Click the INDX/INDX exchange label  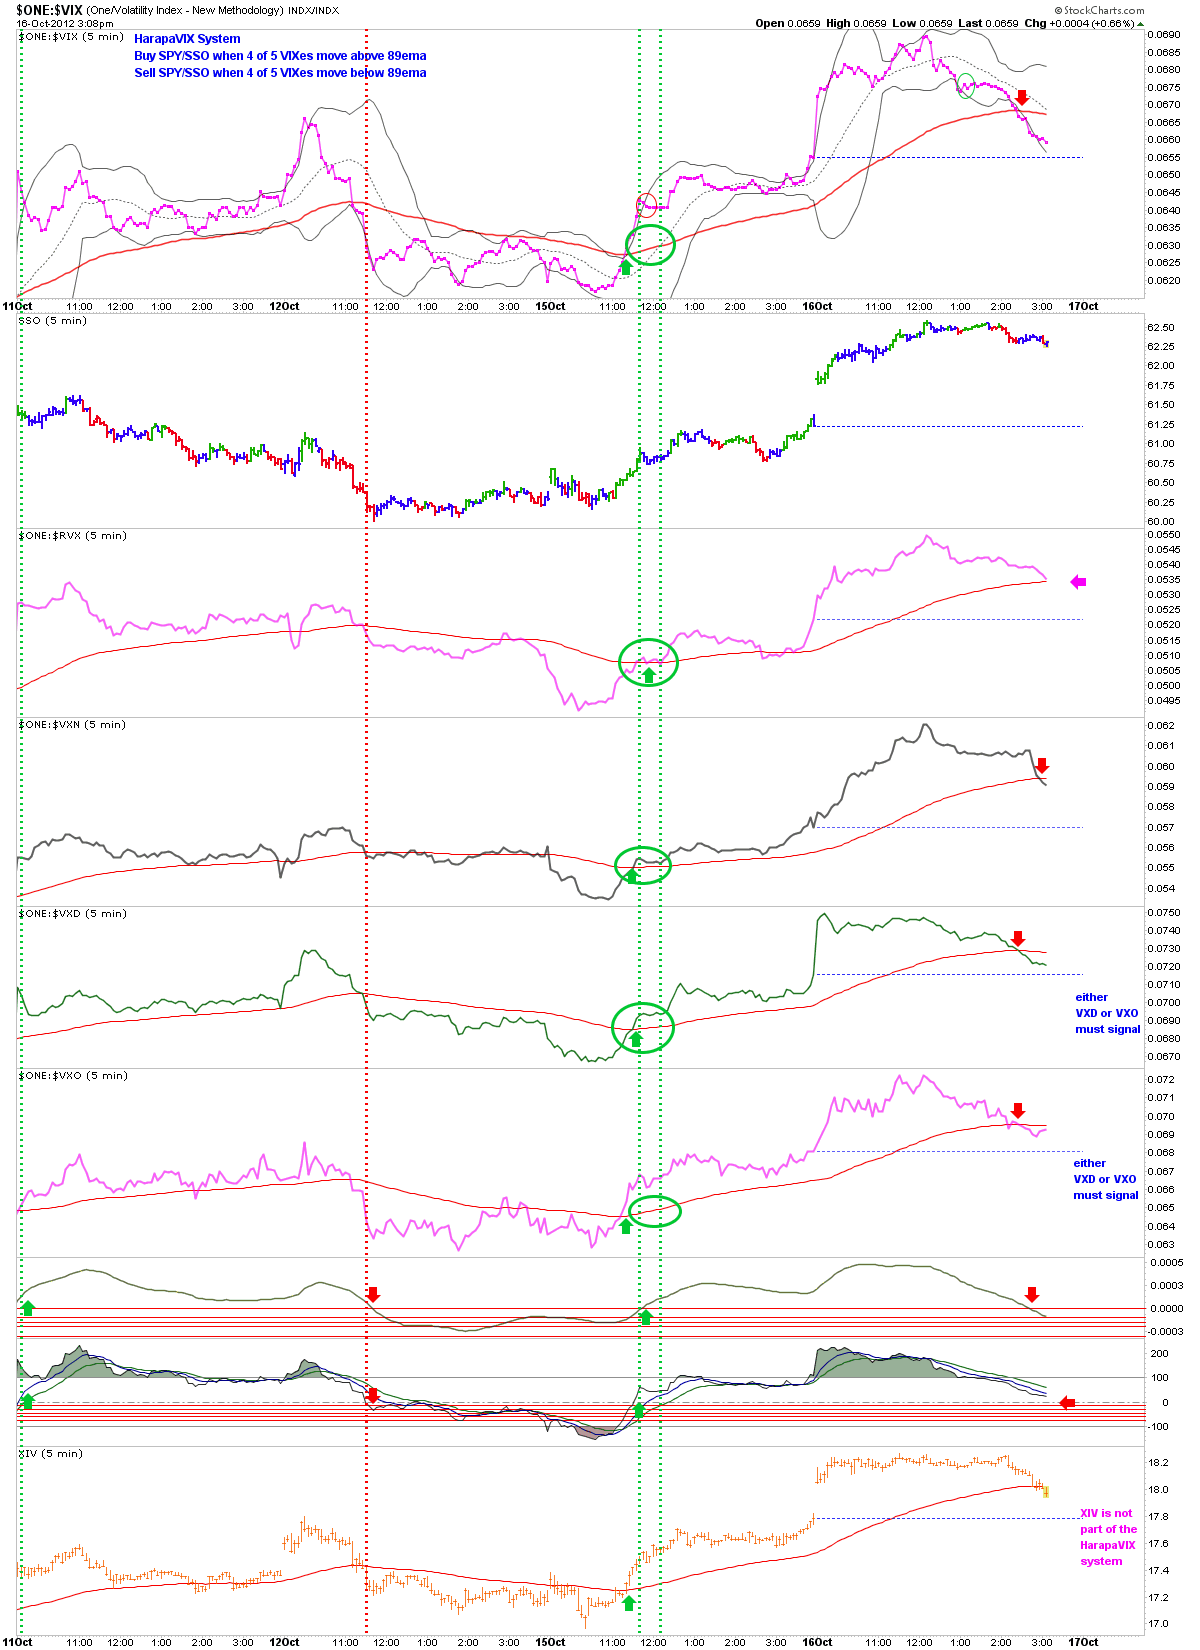pyautogui.click(x=313, y=10)
